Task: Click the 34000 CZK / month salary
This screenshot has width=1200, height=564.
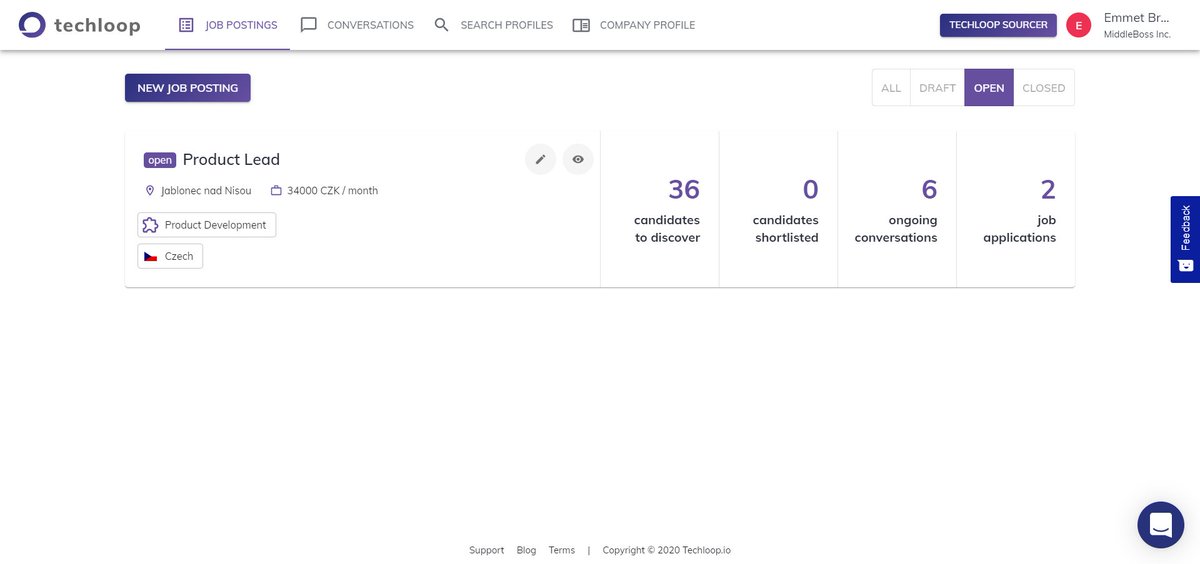Action: (332, 190)
